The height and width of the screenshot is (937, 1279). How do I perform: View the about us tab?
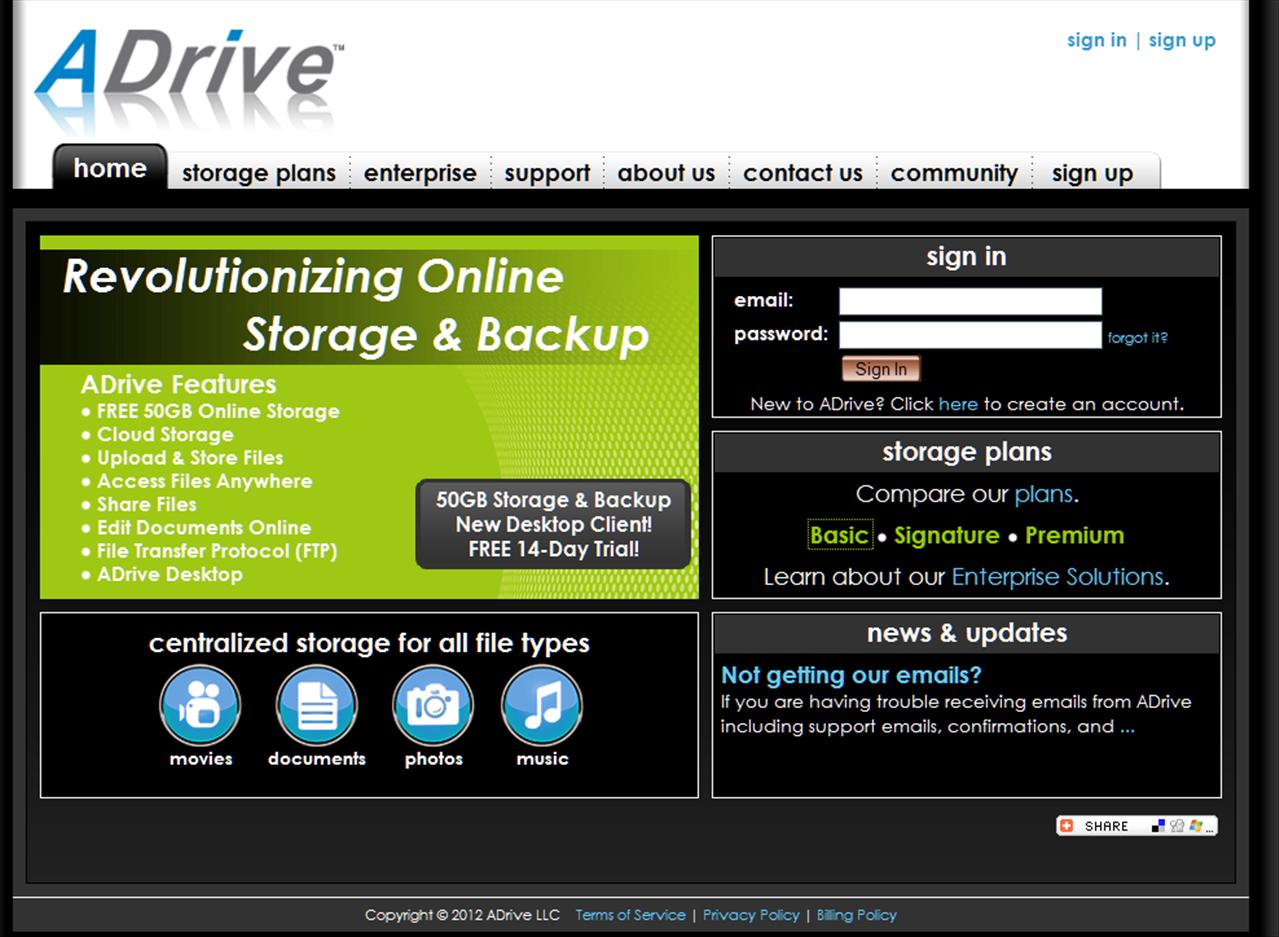pos(666,173)
